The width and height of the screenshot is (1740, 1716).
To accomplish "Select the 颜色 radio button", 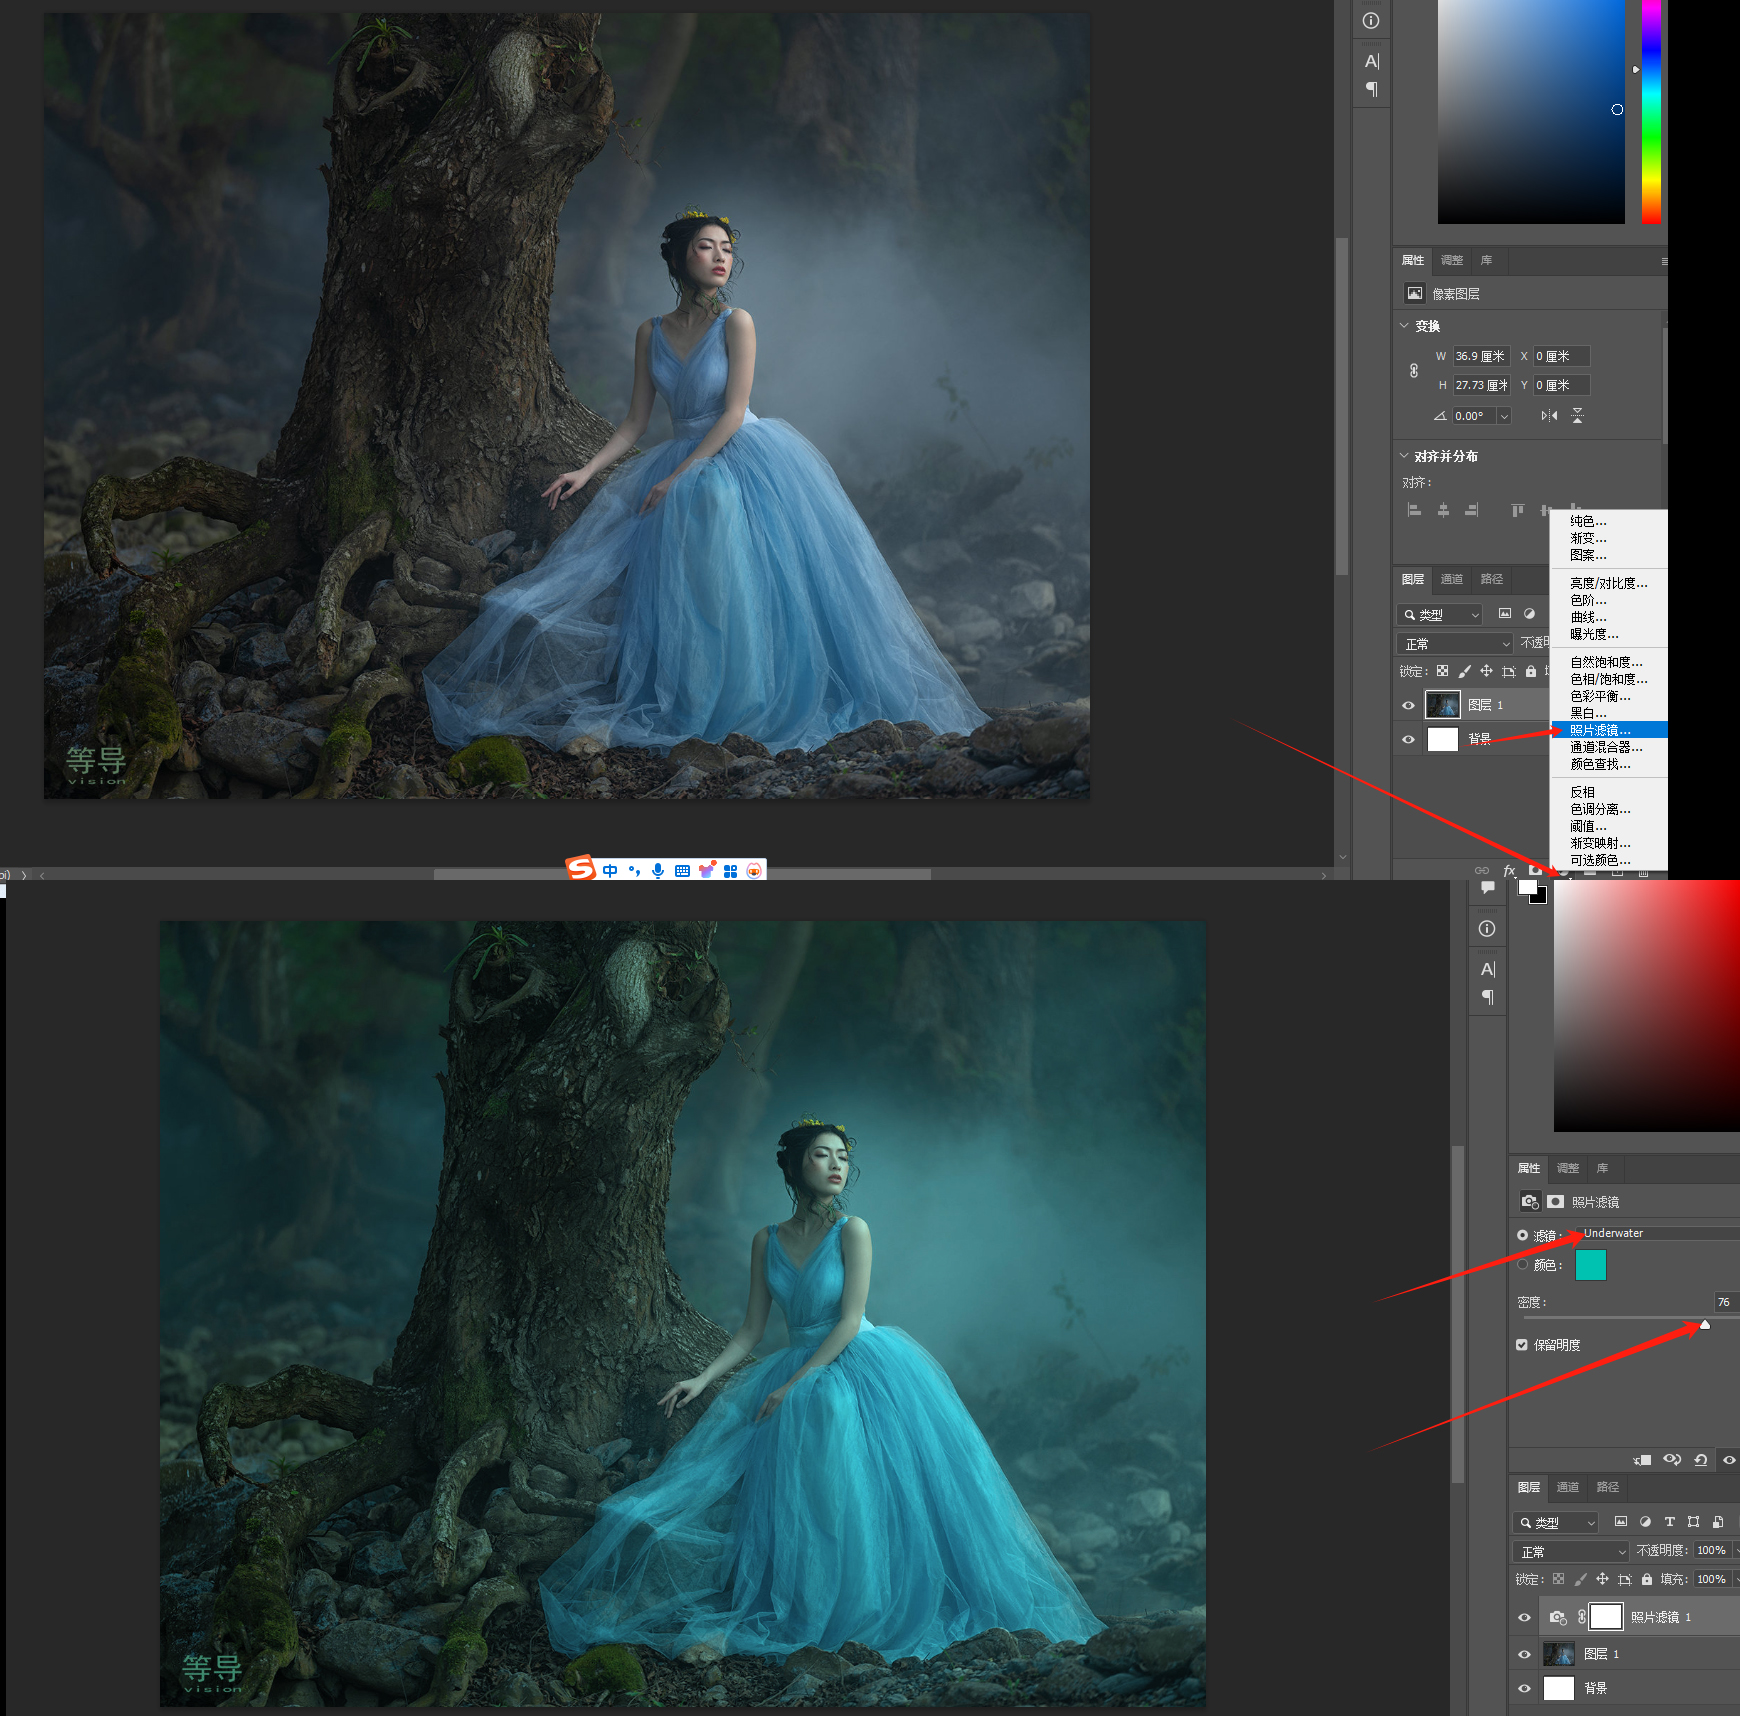I will click(x=1523, y=1265).
